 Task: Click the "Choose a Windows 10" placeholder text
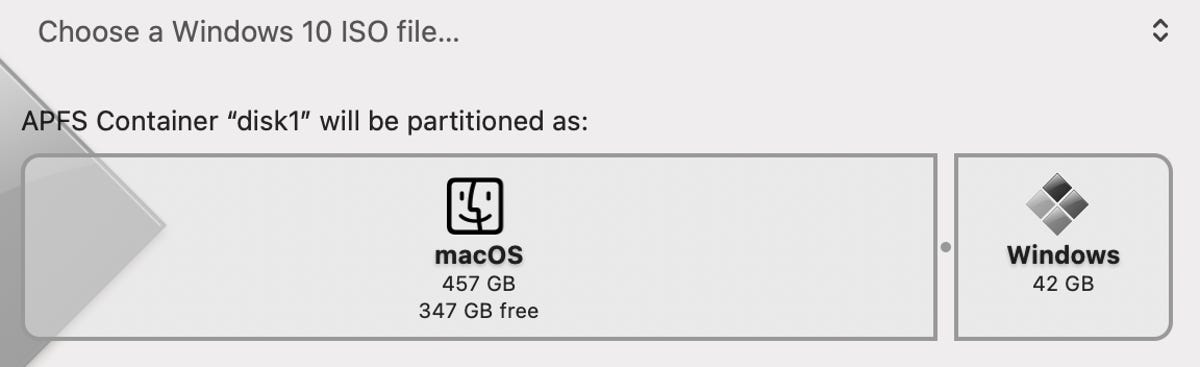tap(185, 32)
